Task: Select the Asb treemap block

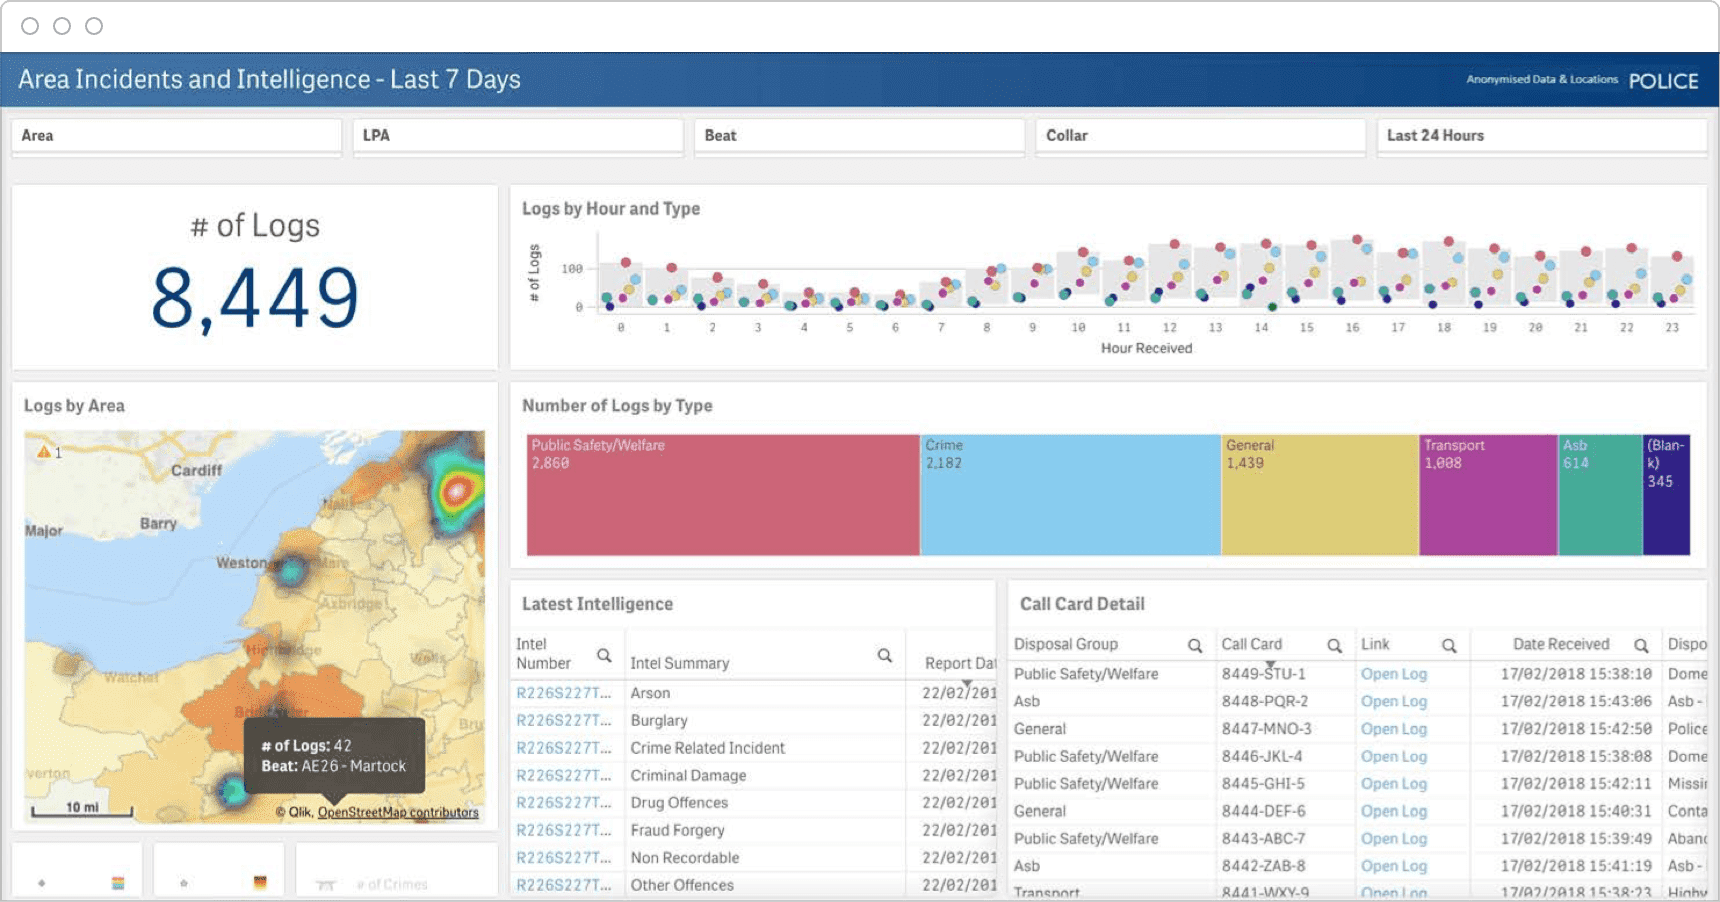Action: coord(1600,495)
